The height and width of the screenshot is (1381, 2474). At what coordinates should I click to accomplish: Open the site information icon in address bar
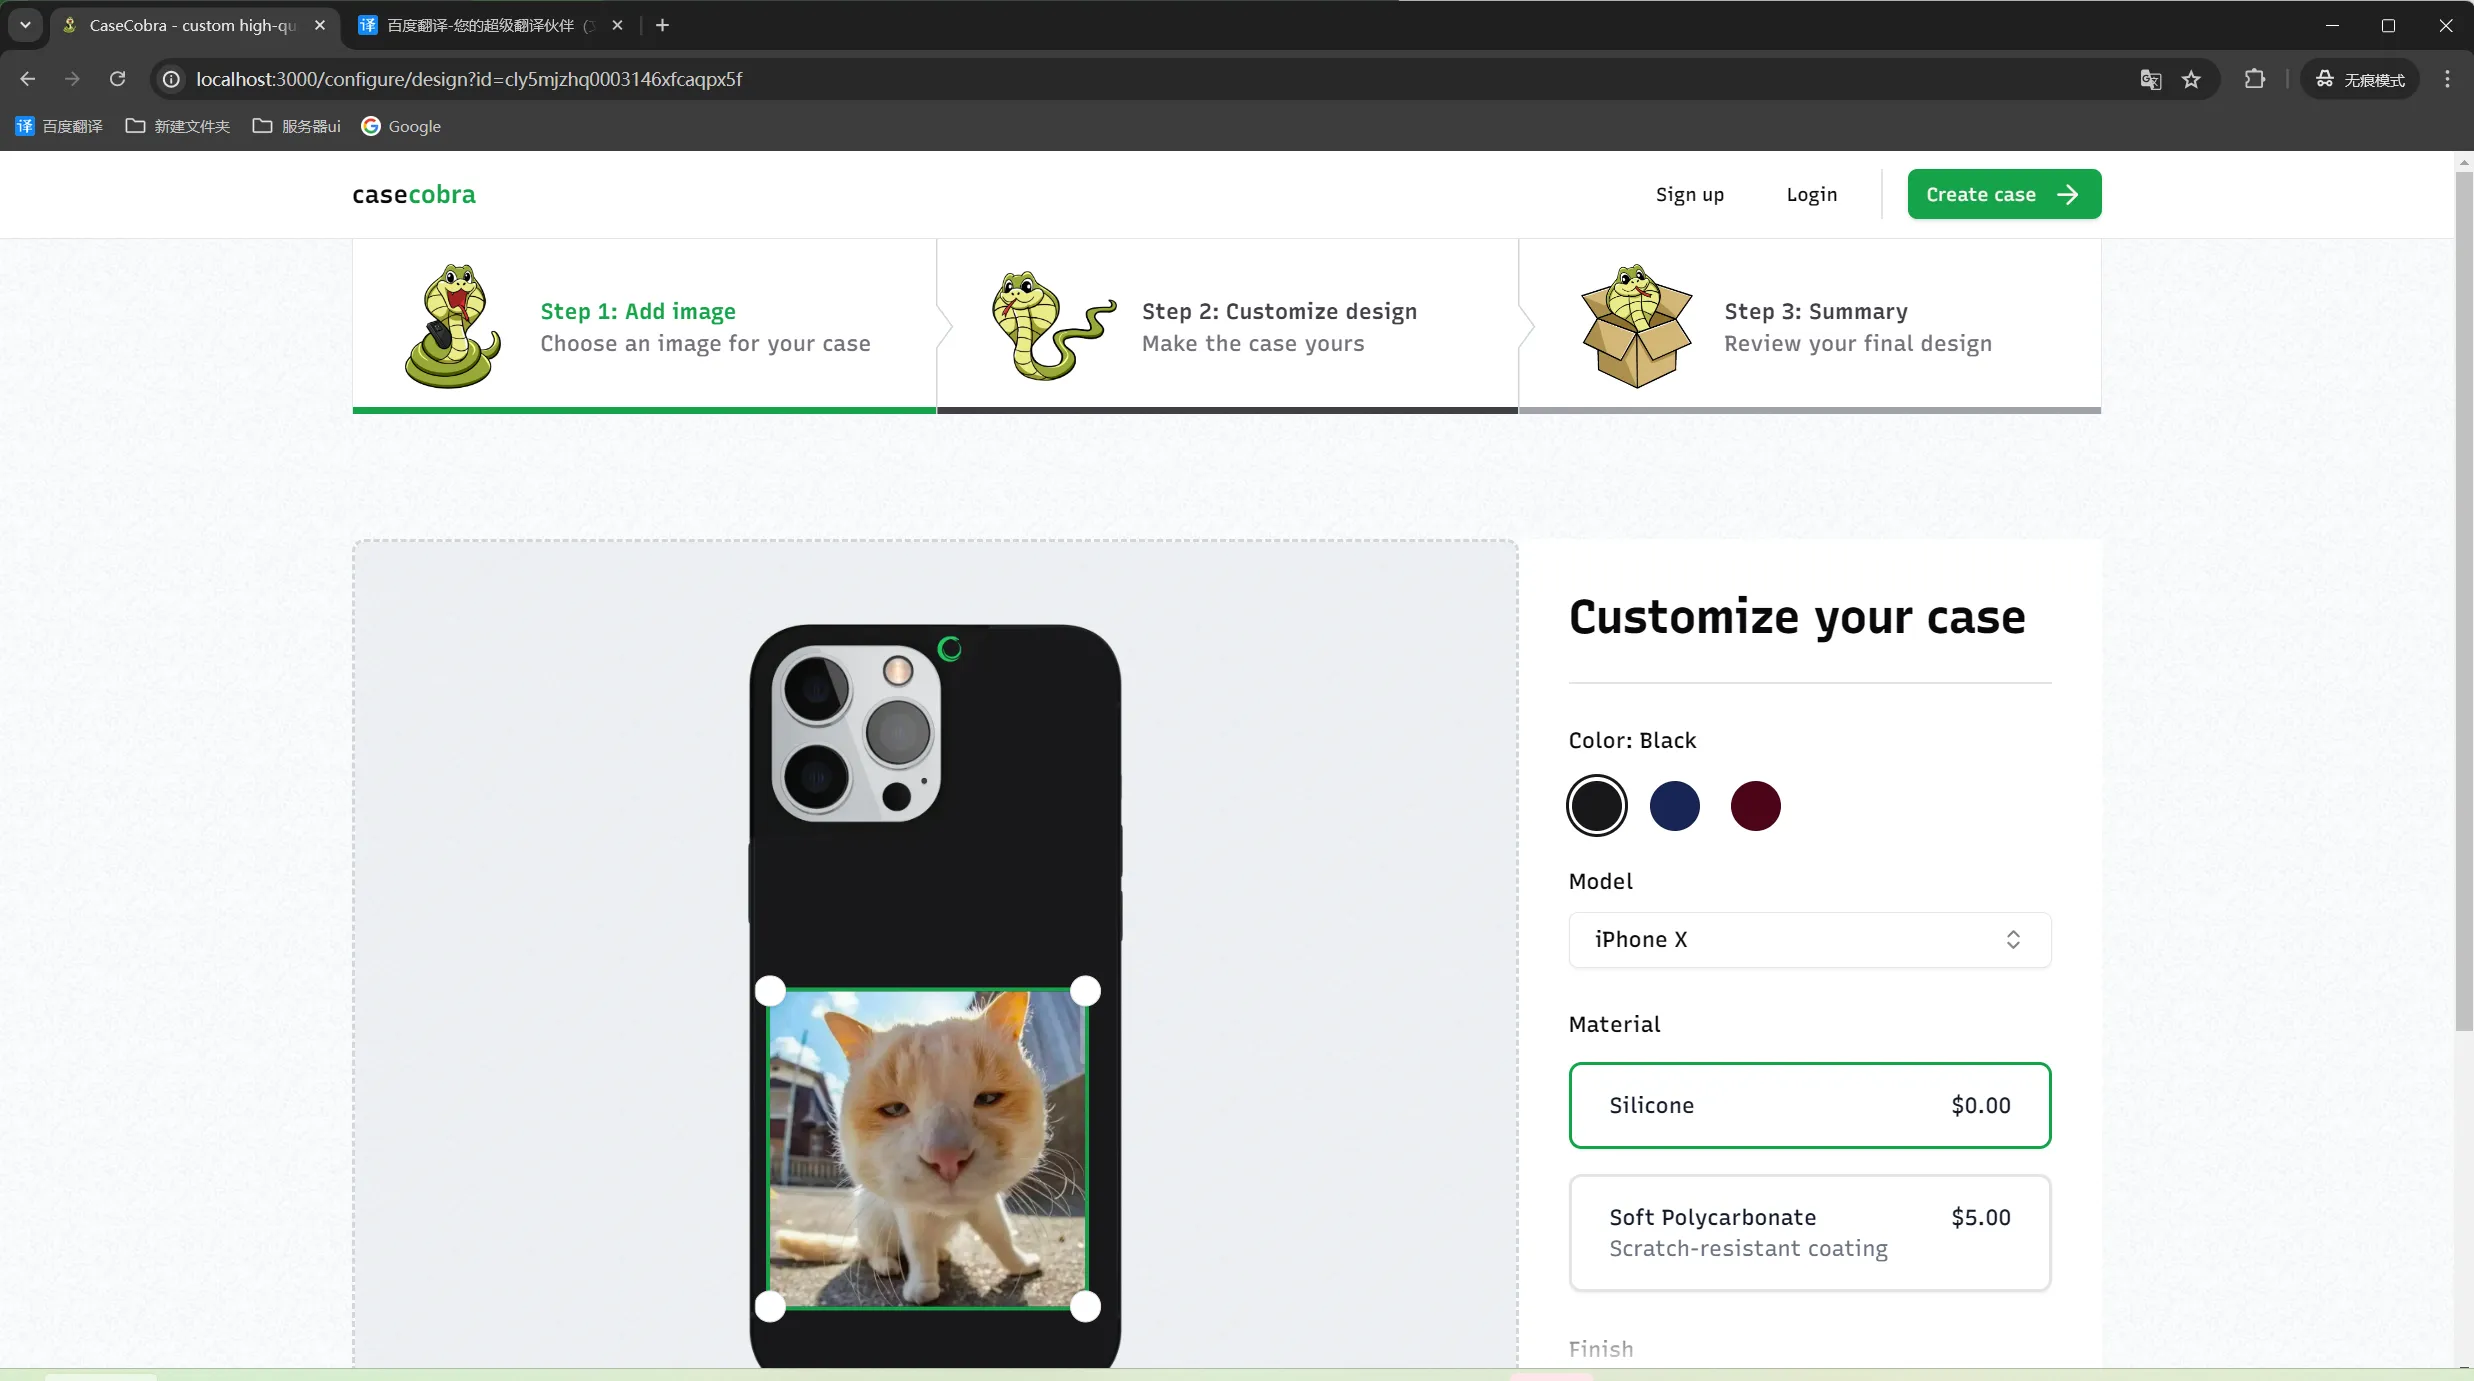(x=172, y=79)
